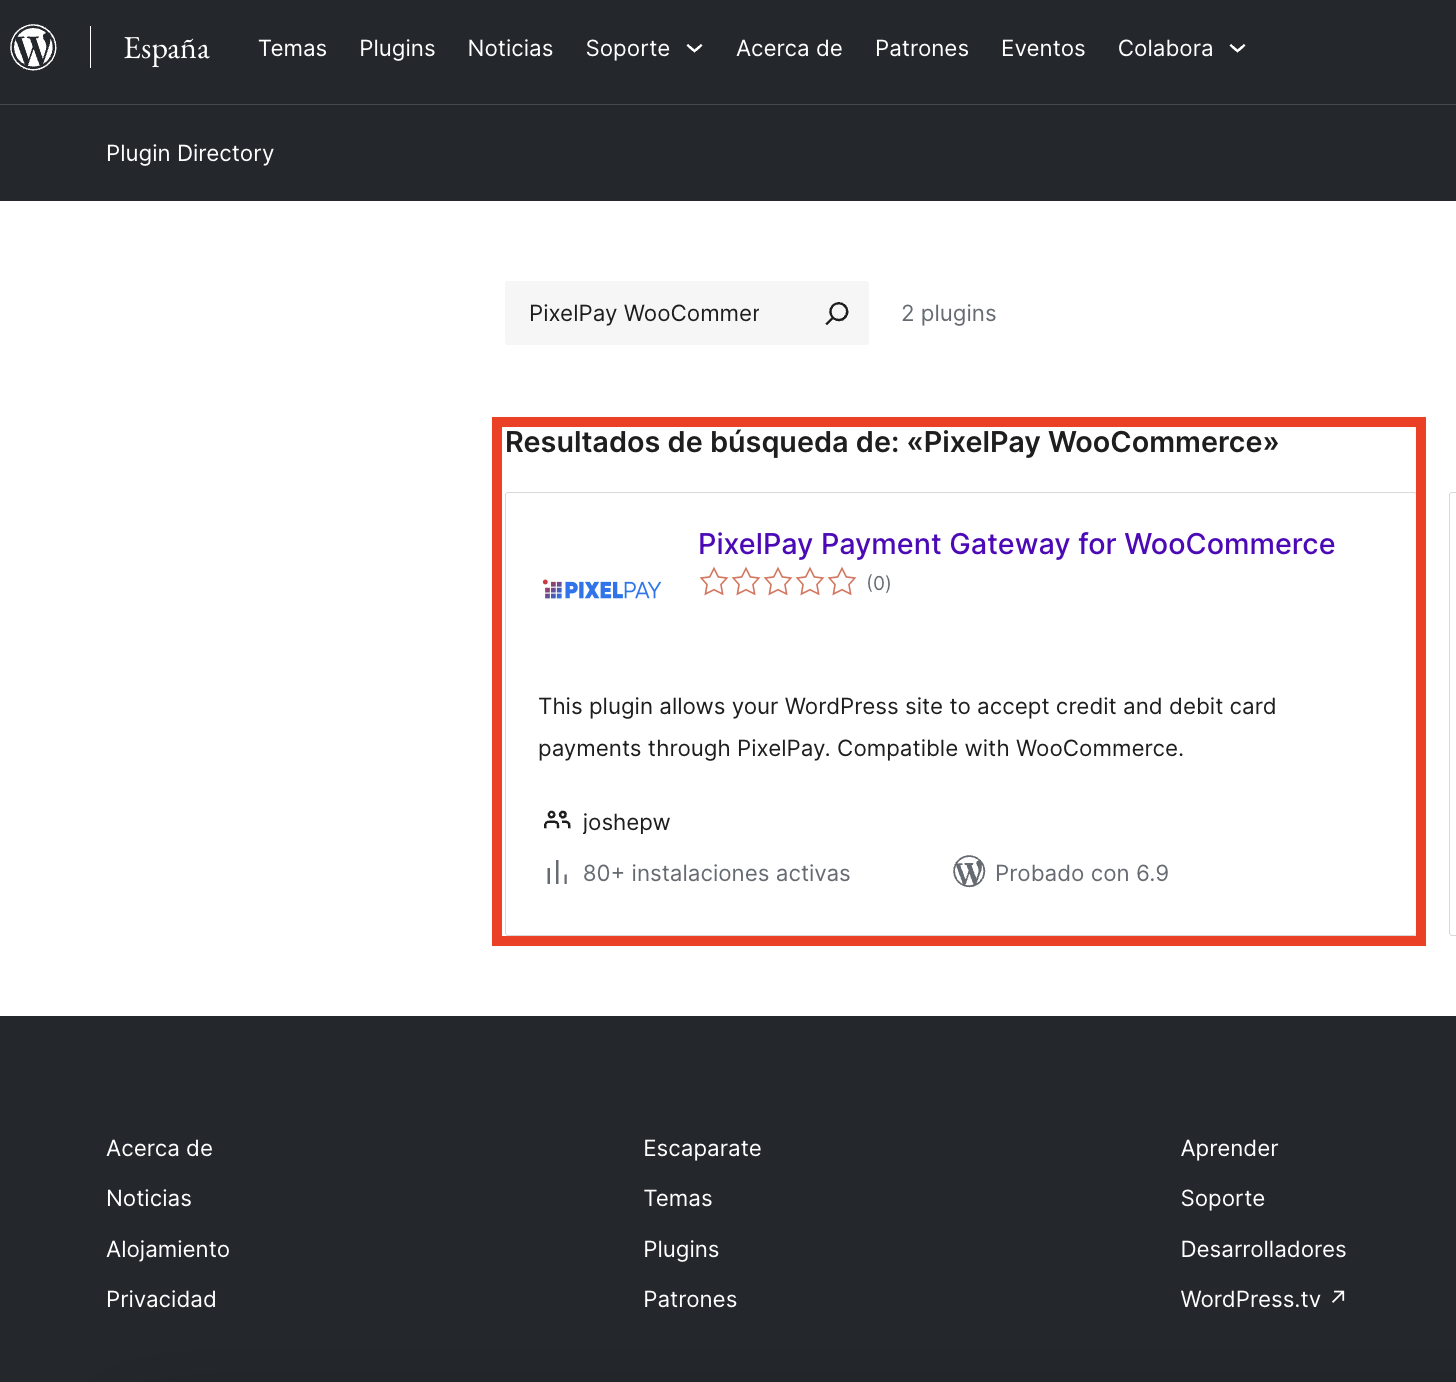Open the Escaparate footer link
Image resolution: width=1456 pixels, height=1382 pixels.
coord(702,1148)
